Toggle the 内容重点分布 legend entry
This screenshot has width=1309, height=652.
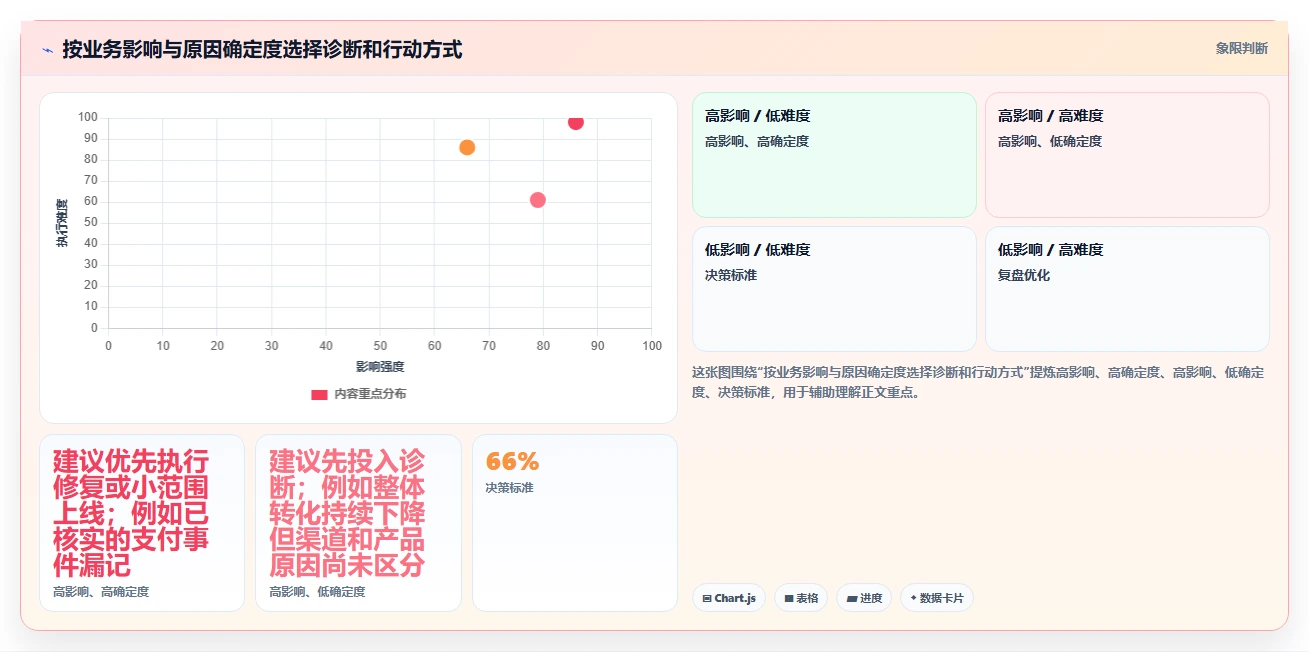click(359, 394)
